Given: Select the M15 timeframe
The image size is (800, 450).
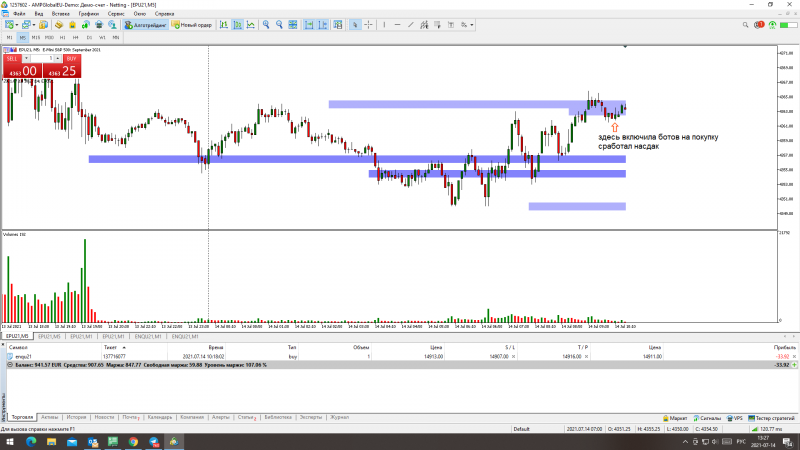Looking at the screenshot, I should coord(36,37).
